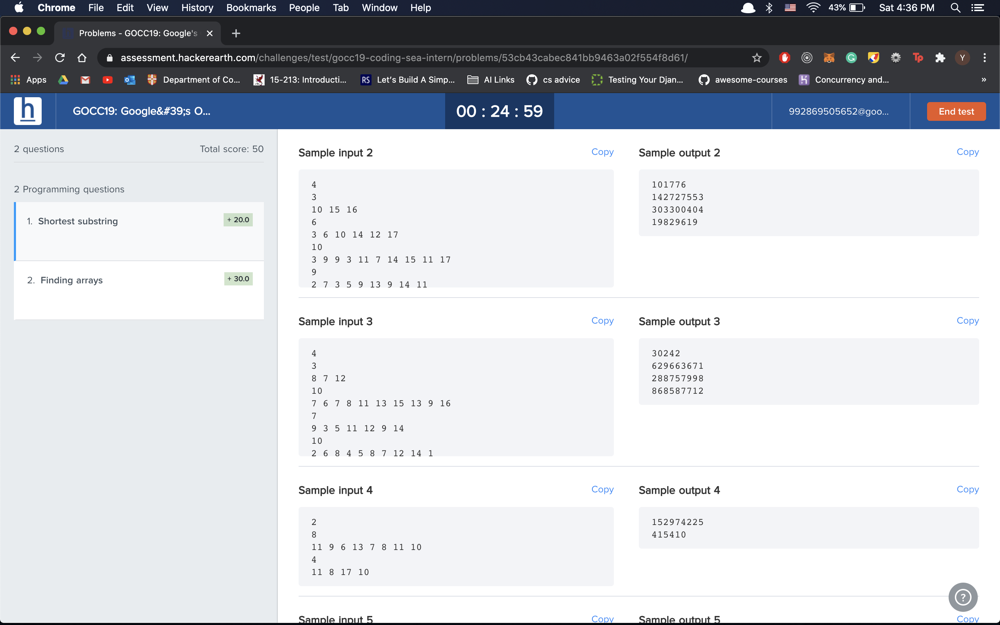Viewport: 1000px width, 625px height.
Task: Click the MetaMask fox extension icon
Action: click(x=829, y=57)
